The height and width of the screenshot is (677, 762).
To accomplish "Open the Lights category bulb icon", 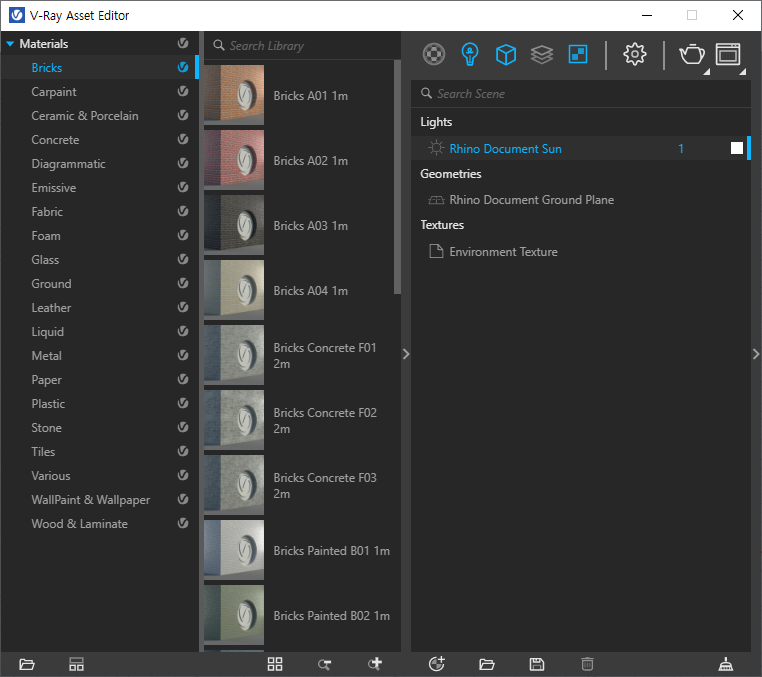I will click(469, 54).
